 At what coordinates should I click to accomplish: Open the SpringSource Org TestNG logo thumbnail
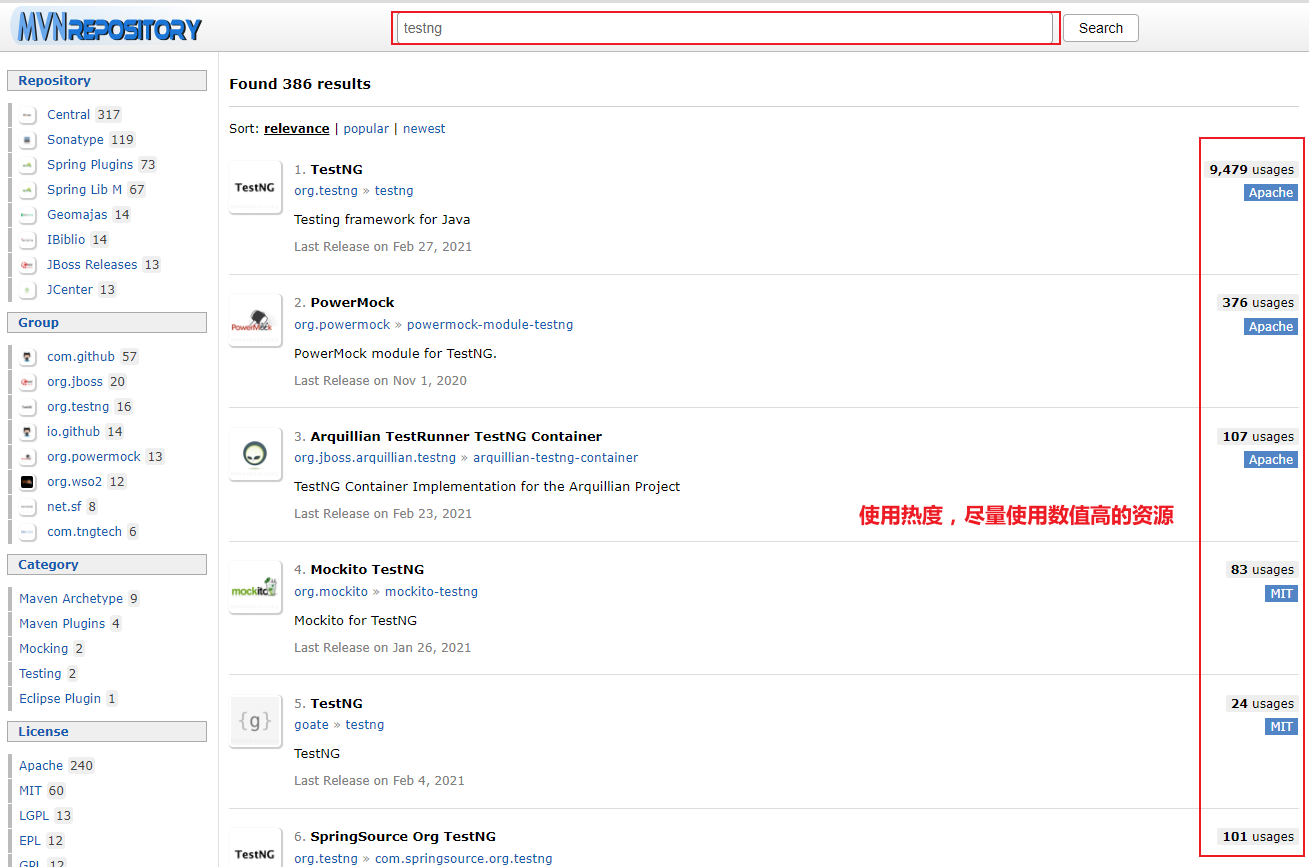click(x=255, y=848)
